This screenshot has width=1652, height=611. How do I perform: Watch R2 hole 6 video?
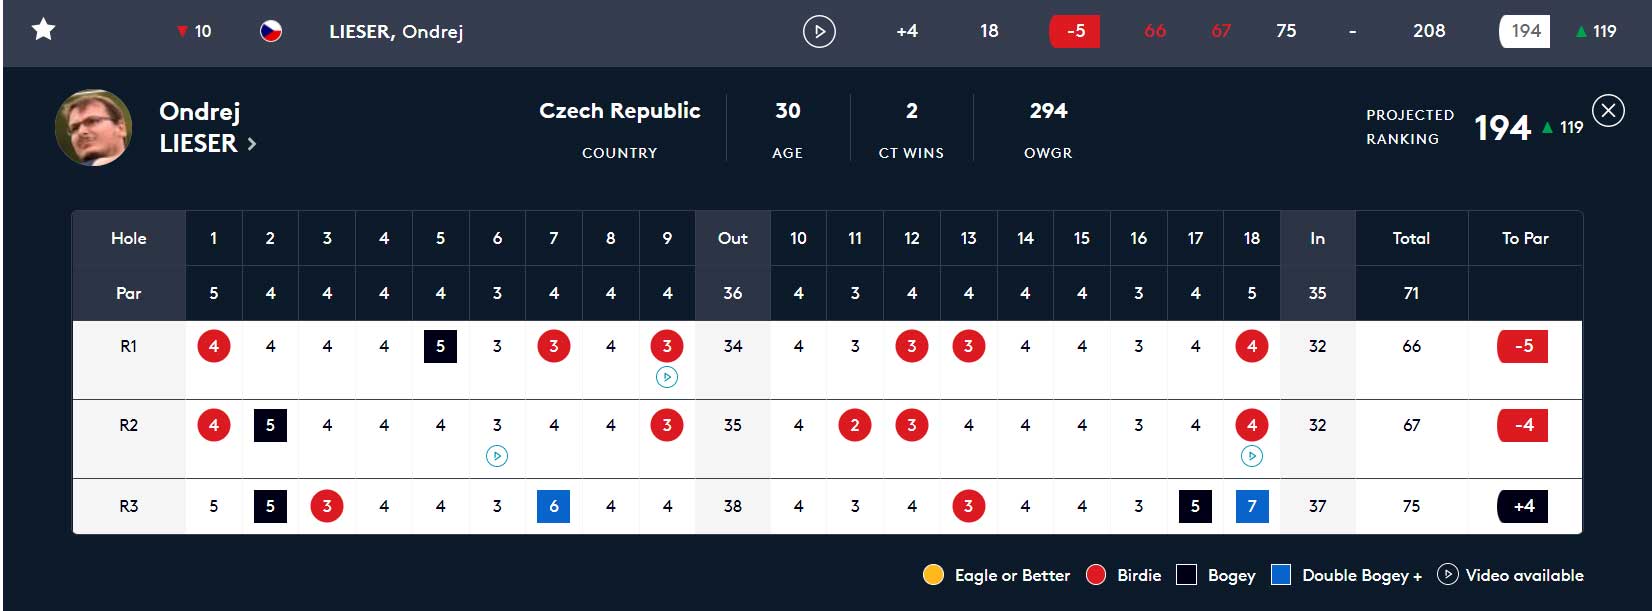click(497, 456)
